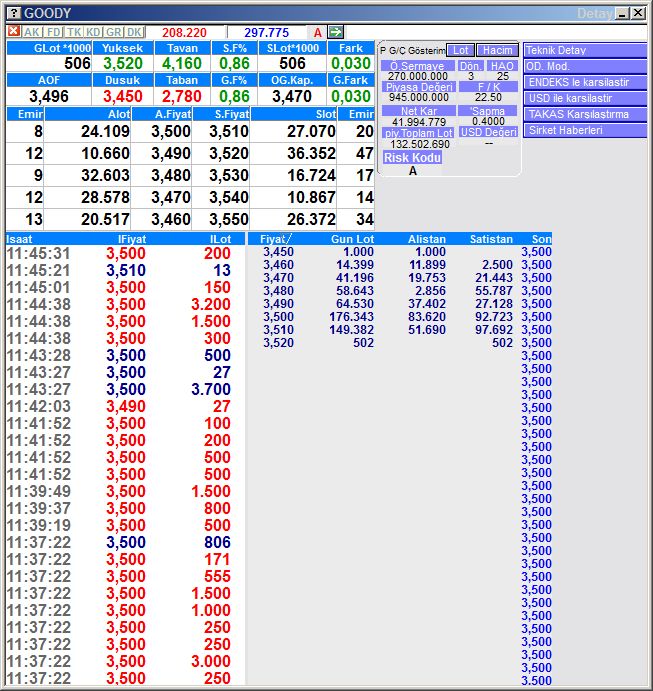Click ENDEKS le karsilastir
Screen dimensions: 653x691
[585, 82]
